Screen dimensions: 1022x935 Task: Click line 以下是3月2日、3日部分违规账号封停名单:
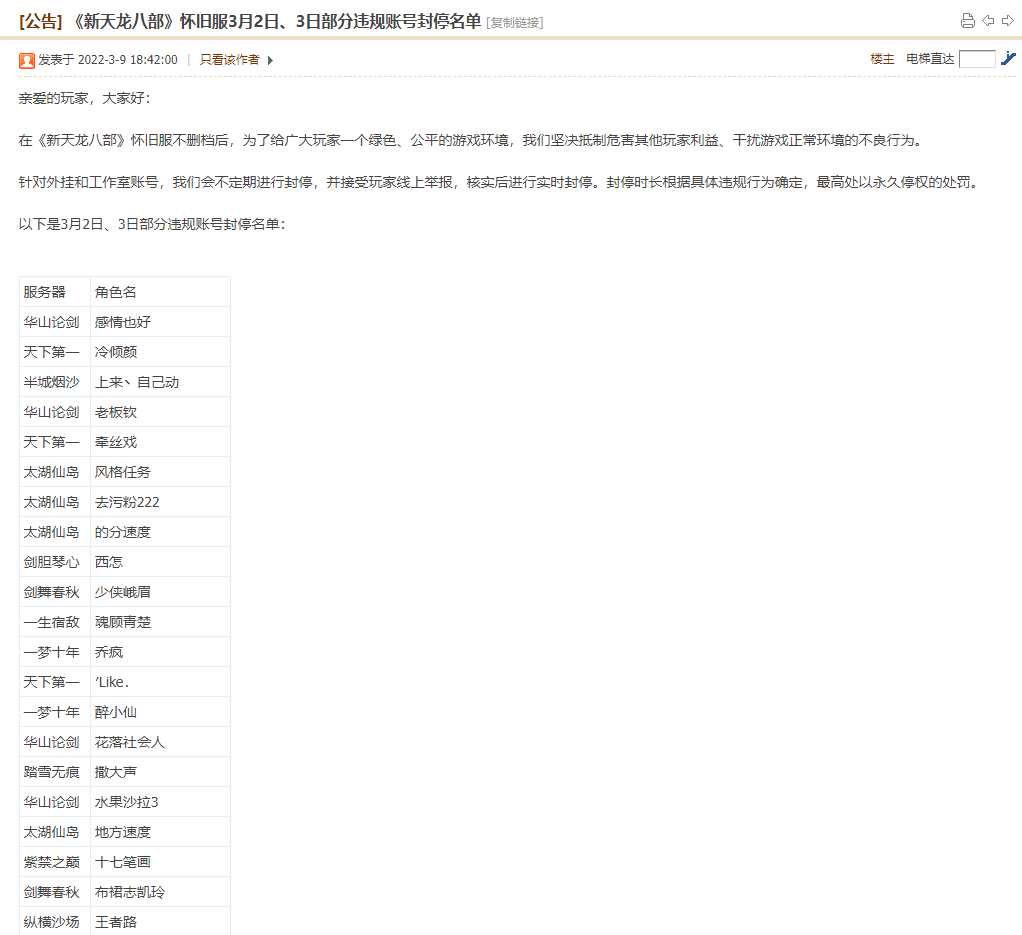(x=152, y=224)
